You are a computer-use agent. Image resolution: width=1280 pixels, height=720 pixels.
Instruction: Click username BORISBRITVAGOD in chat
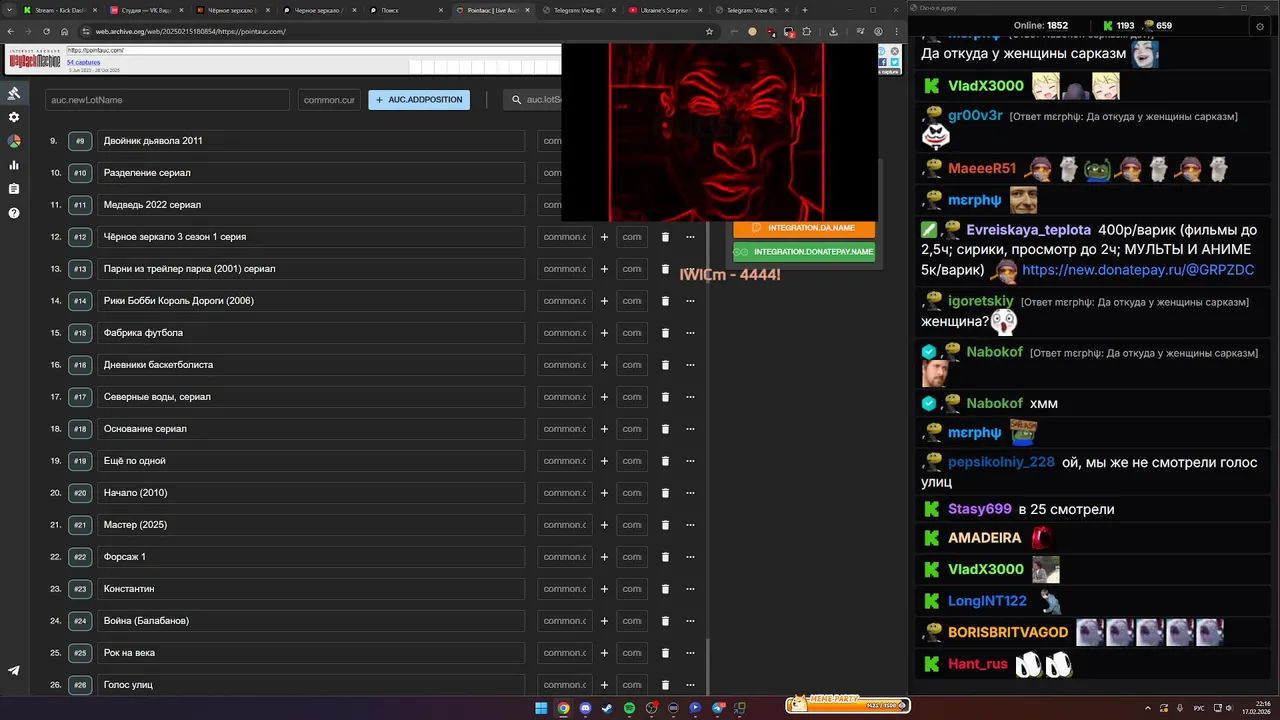pos(1008,633)
